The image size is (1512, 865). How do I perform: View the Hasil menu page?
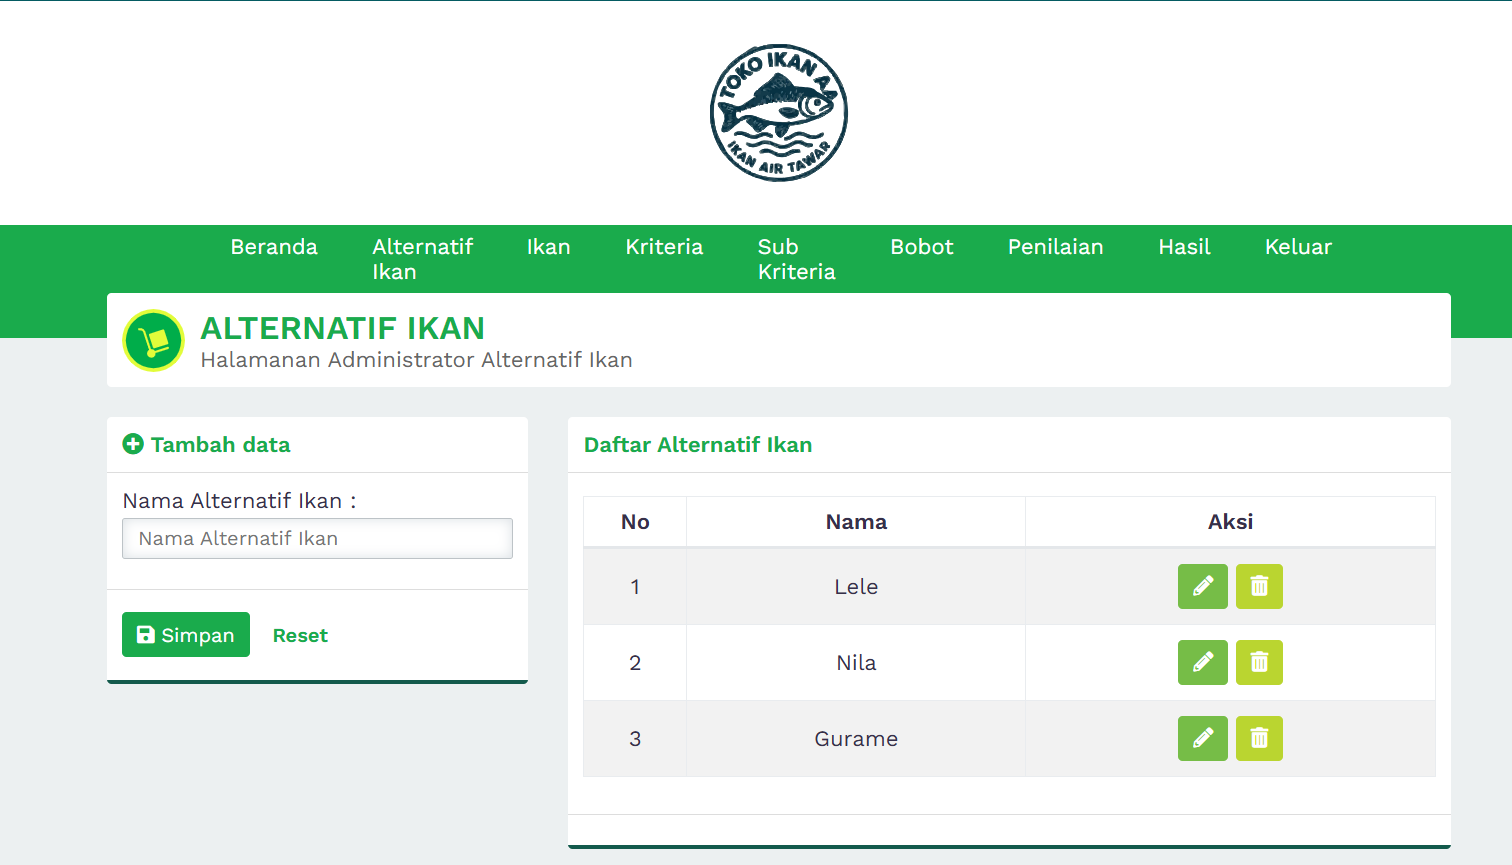(1184, 247)
